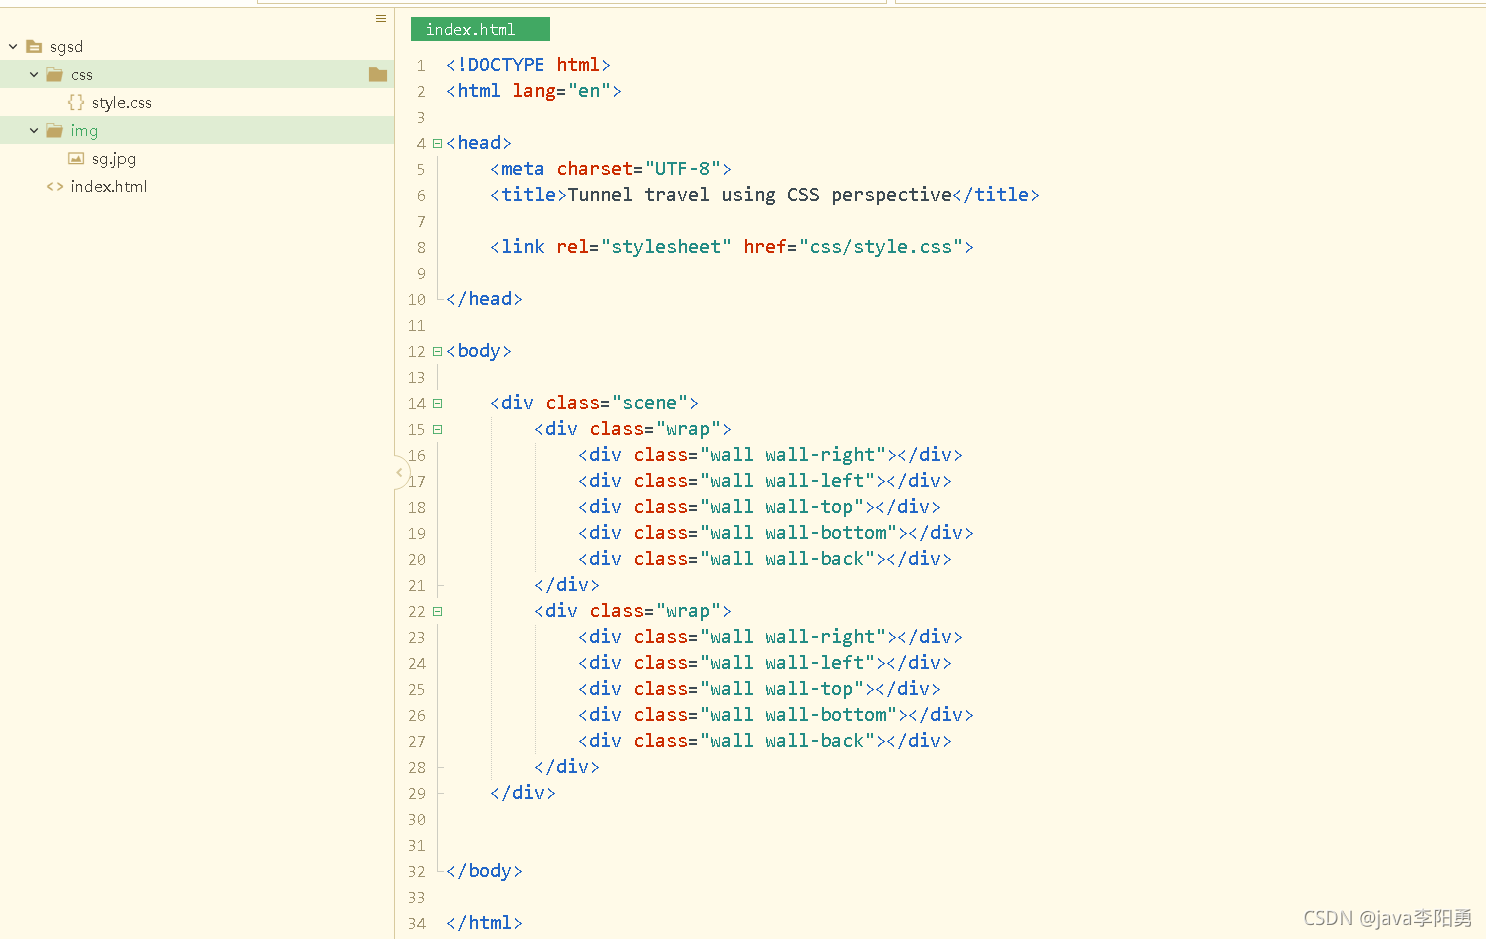Collapse the sidebar using the side handle arrow
This screenshot has height=939, width=1486.
(399, 472)
